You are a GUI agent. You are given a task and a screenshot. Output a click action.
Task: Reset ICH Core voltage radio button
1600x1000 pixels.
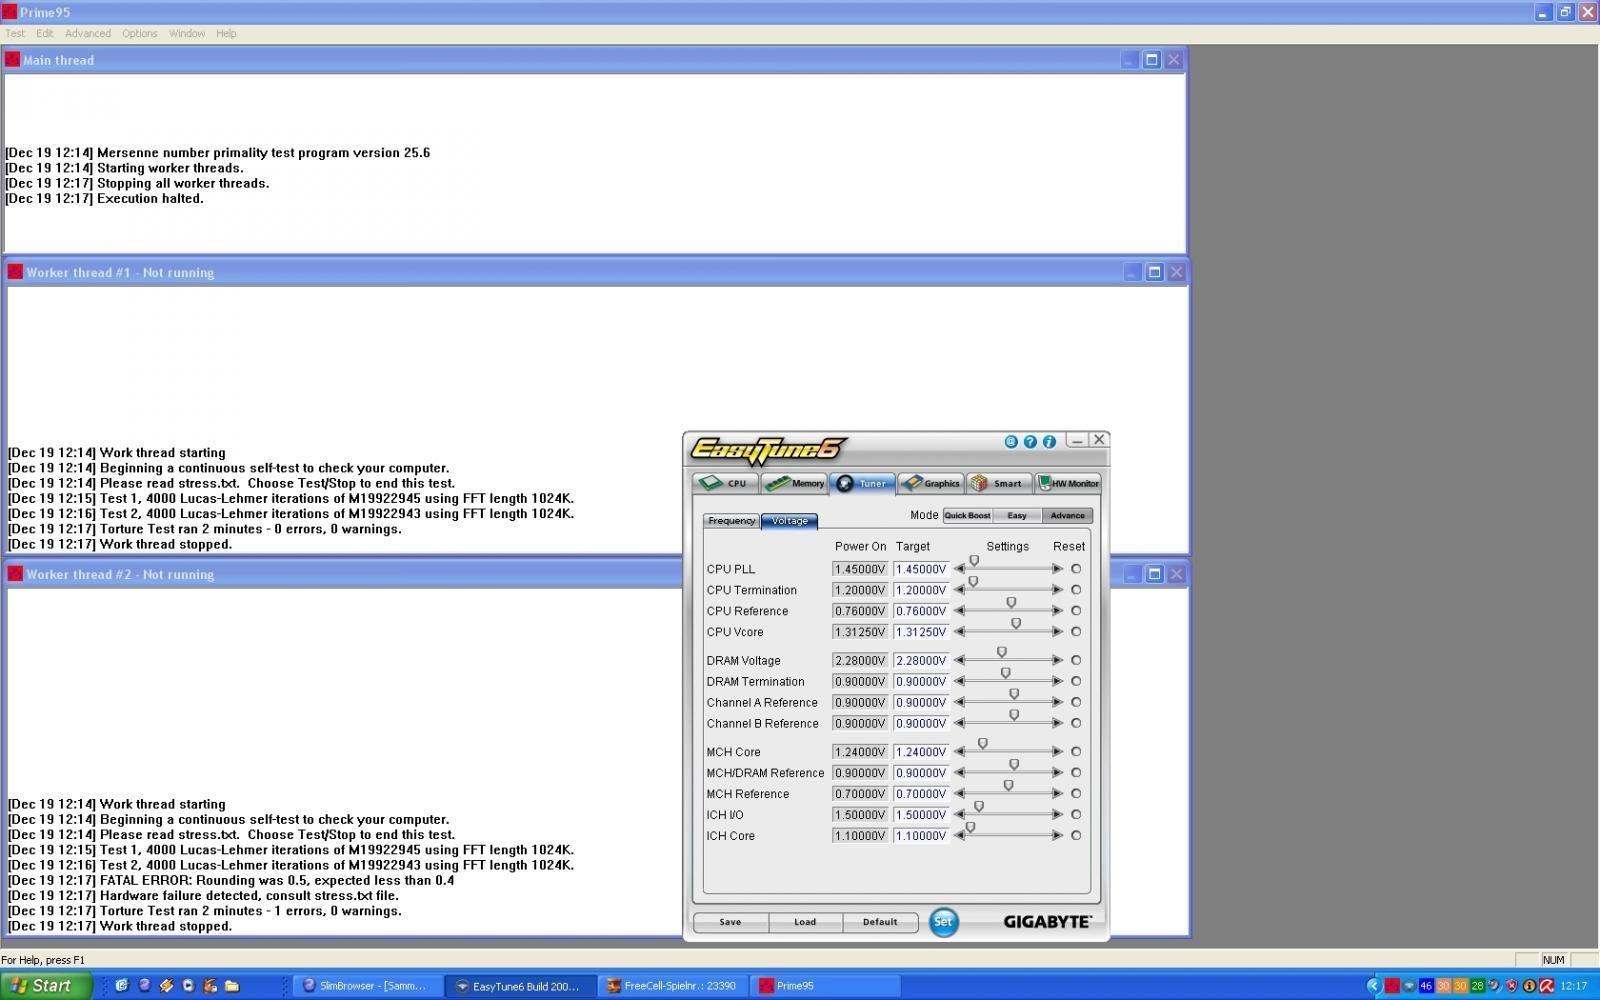coord(1076,836)
